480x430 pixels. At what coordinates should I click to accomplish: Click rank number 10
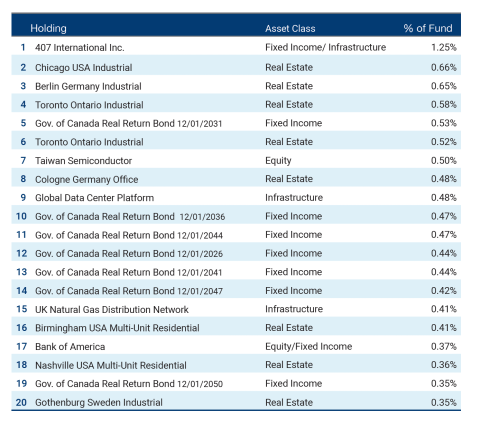click(21, 216)
